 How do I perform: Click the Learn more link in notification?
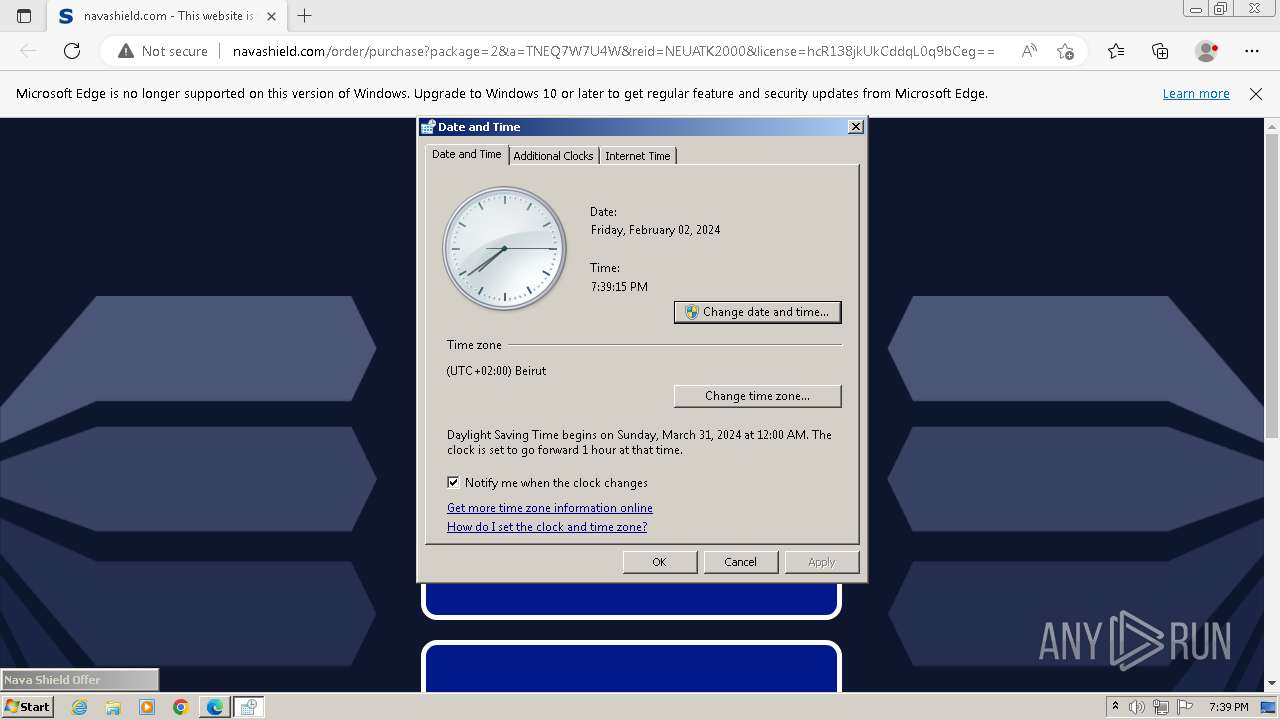[1196, 94]
